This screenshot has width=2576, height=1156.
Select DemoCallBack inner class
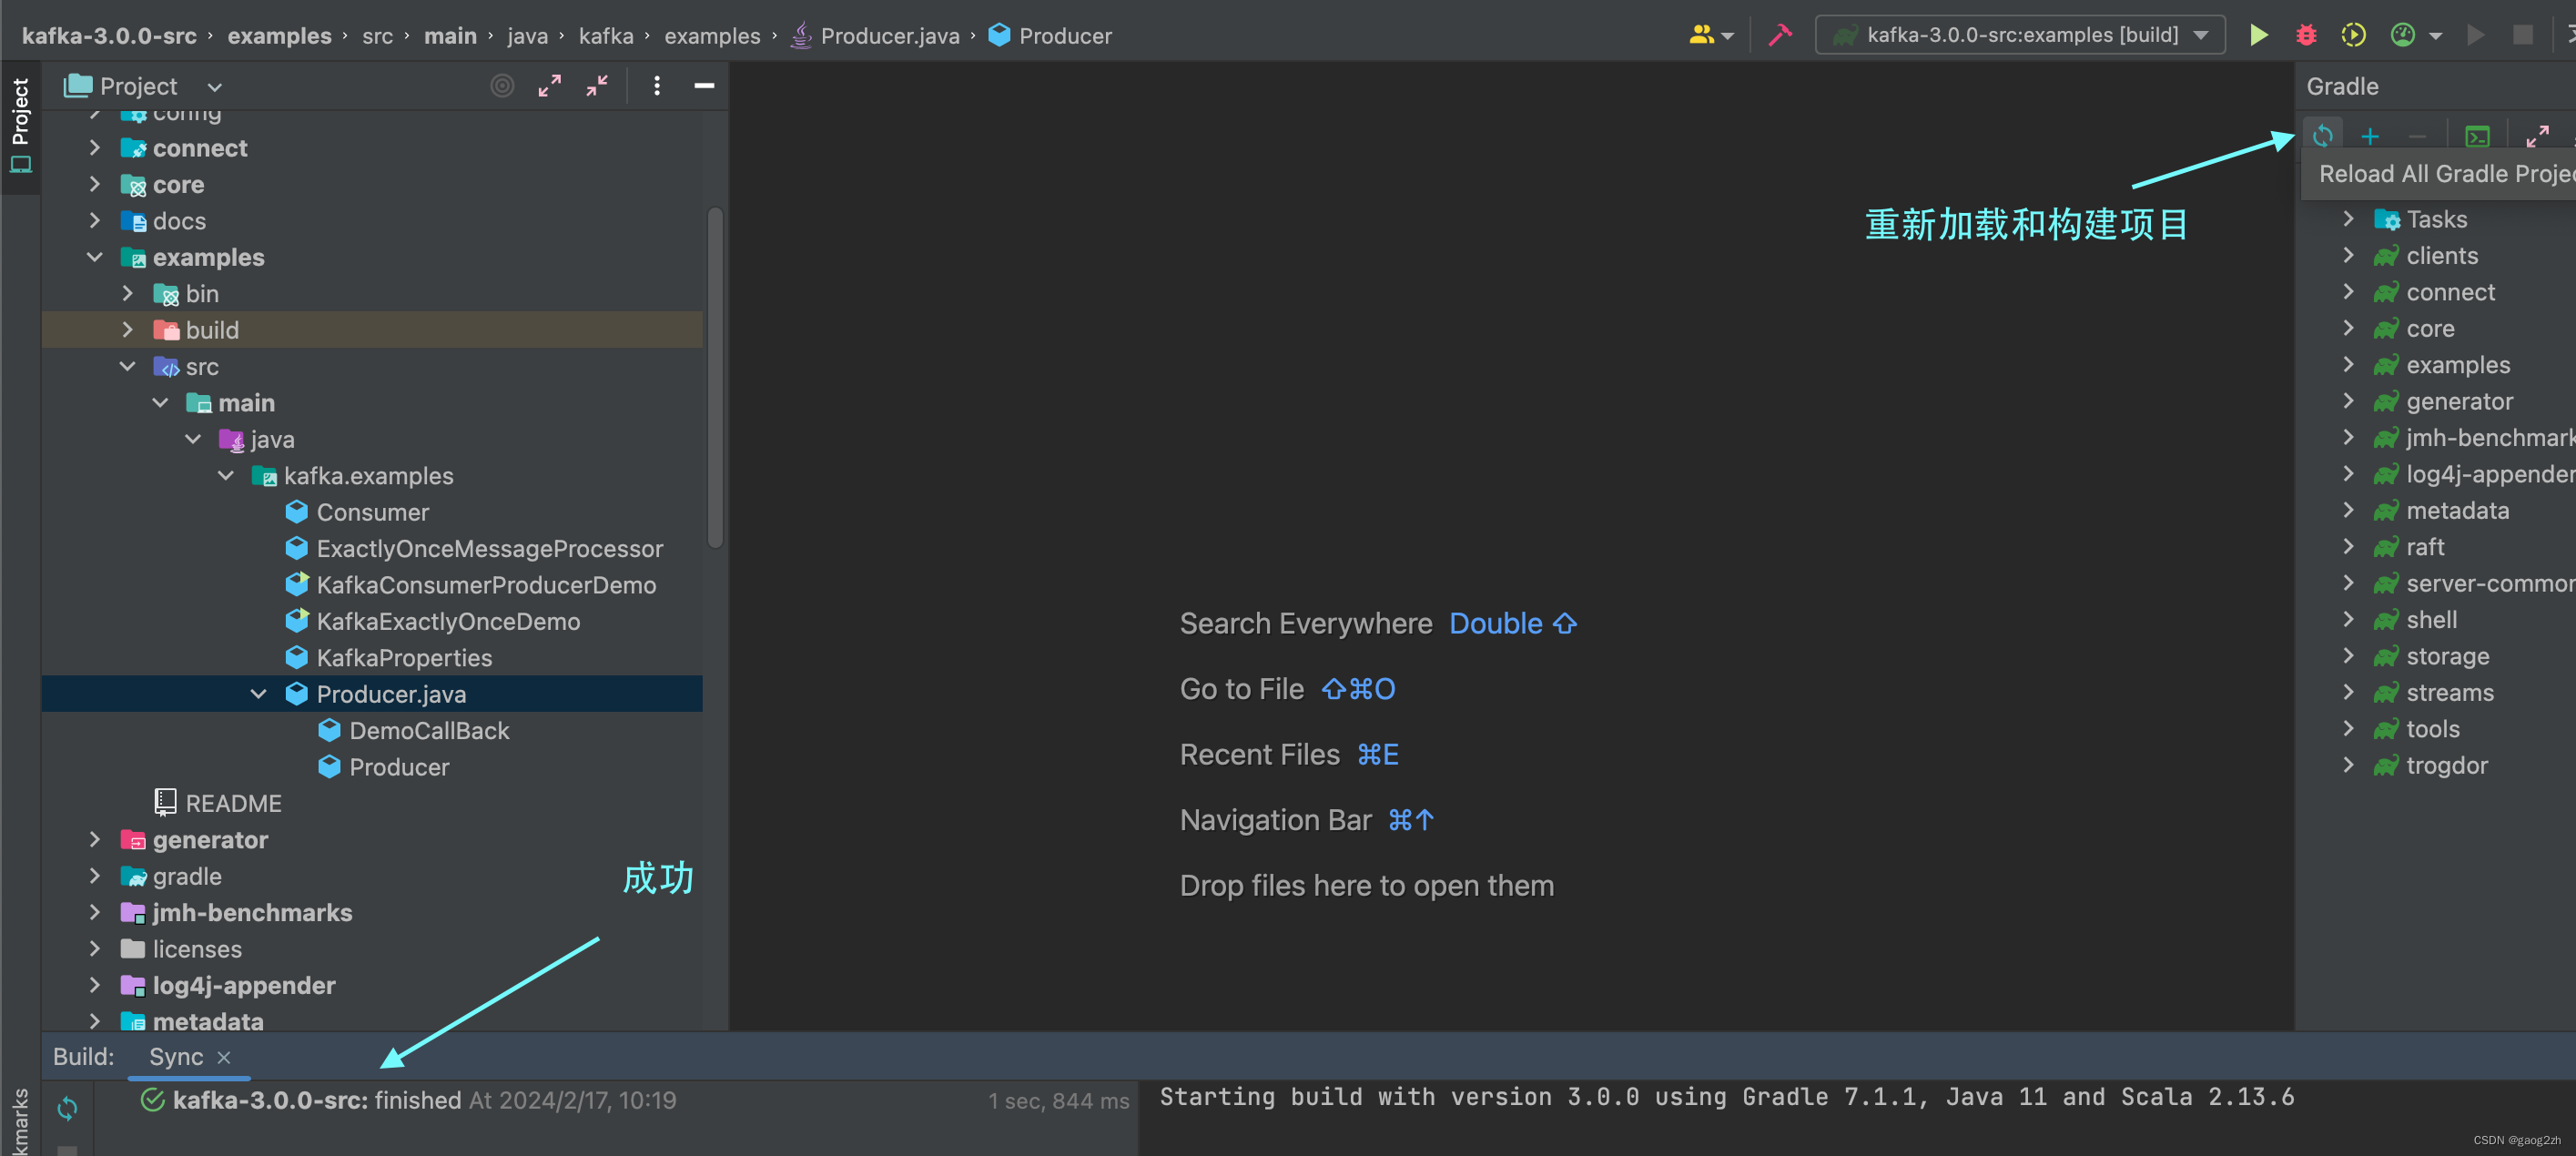(x=429, y=730)
